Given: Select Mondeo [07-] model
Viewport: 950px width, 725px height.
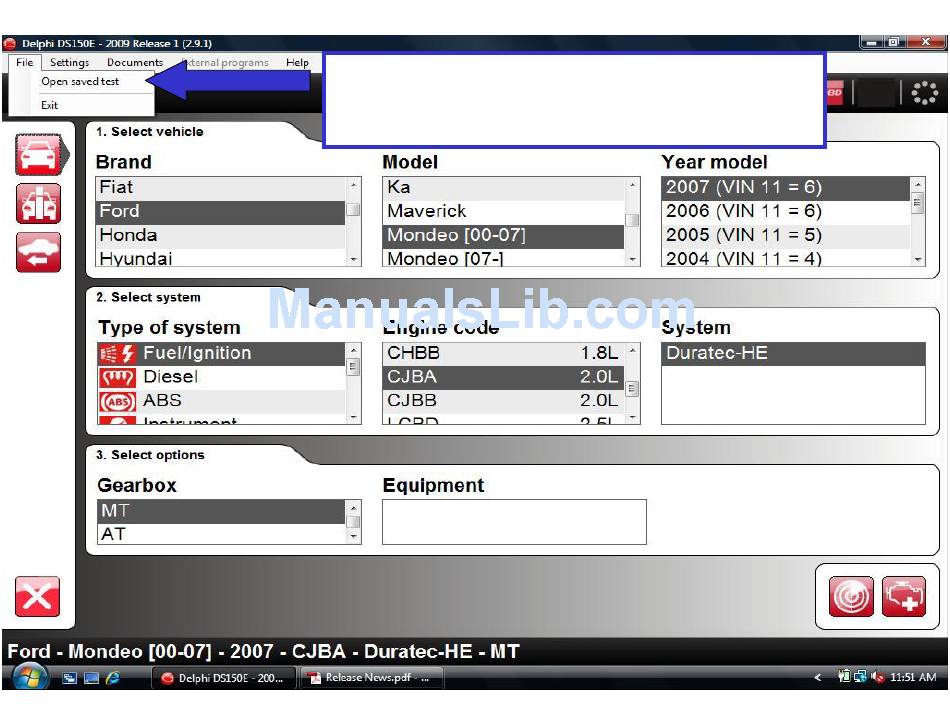Looking at the screenshot, I should [503, 258].
